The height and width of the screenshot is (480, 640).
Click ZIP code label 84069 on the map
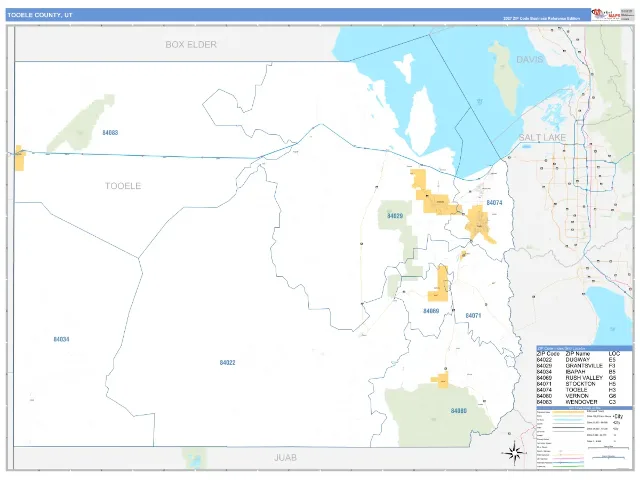coord(431,311)
